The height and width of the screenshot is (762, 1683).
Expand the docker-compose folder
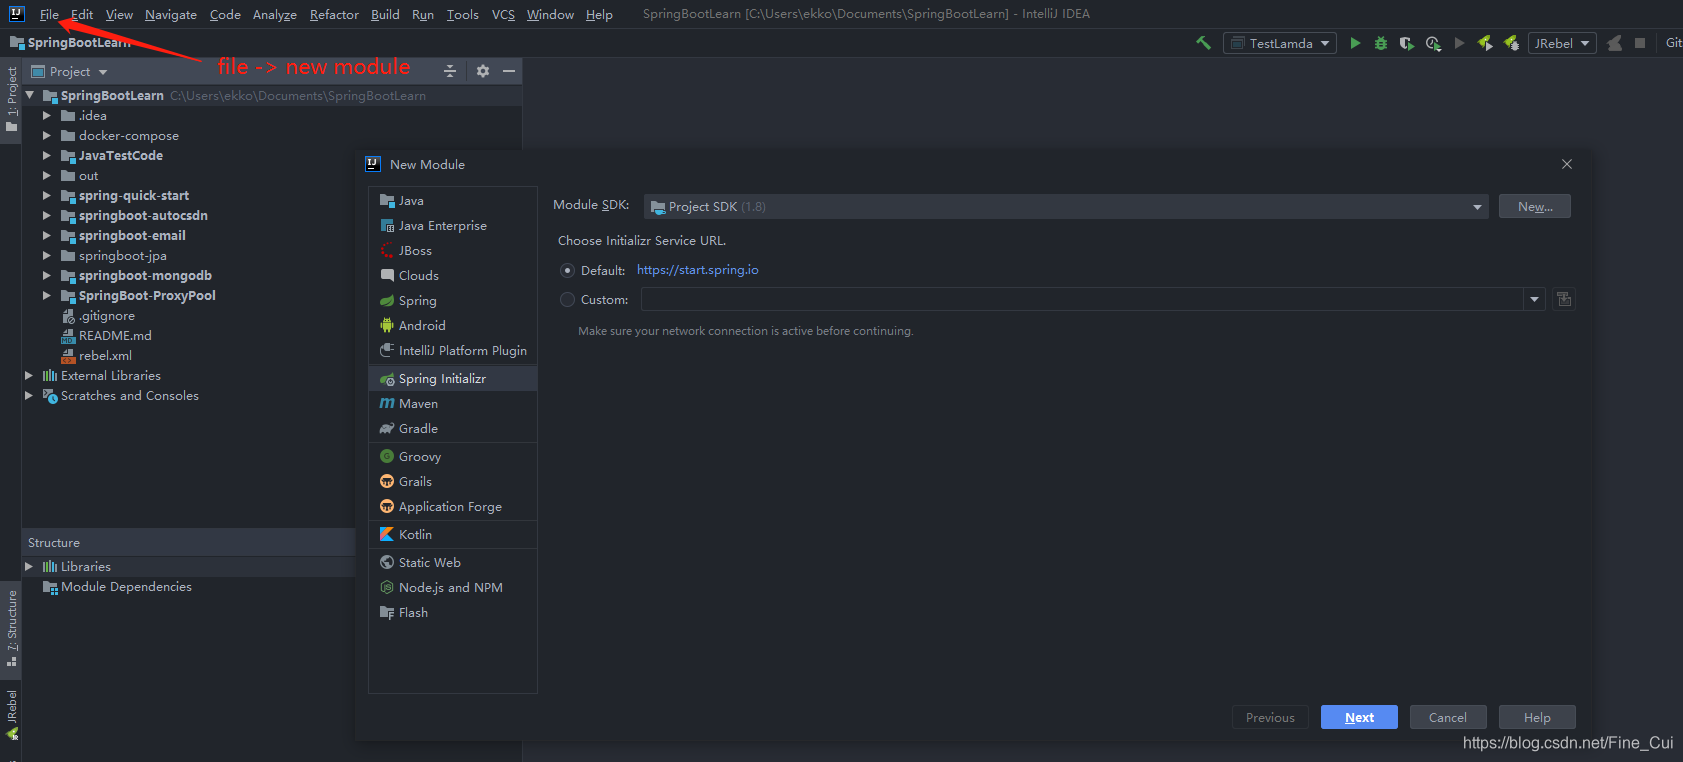46,136
